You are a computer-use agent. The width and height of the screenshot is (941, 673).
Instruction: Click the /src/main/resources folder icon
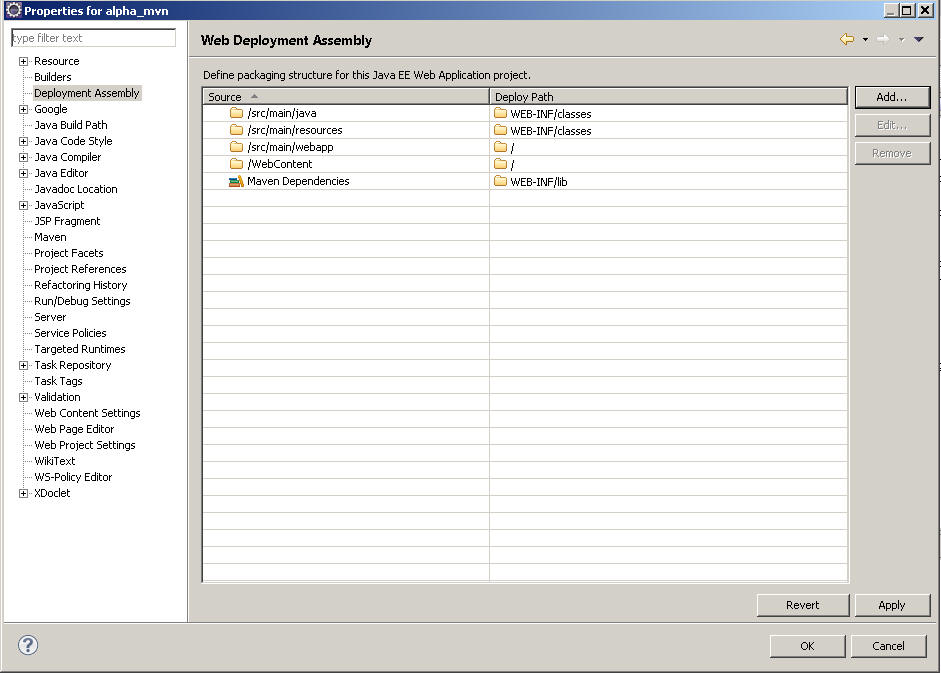coord(236,130)
